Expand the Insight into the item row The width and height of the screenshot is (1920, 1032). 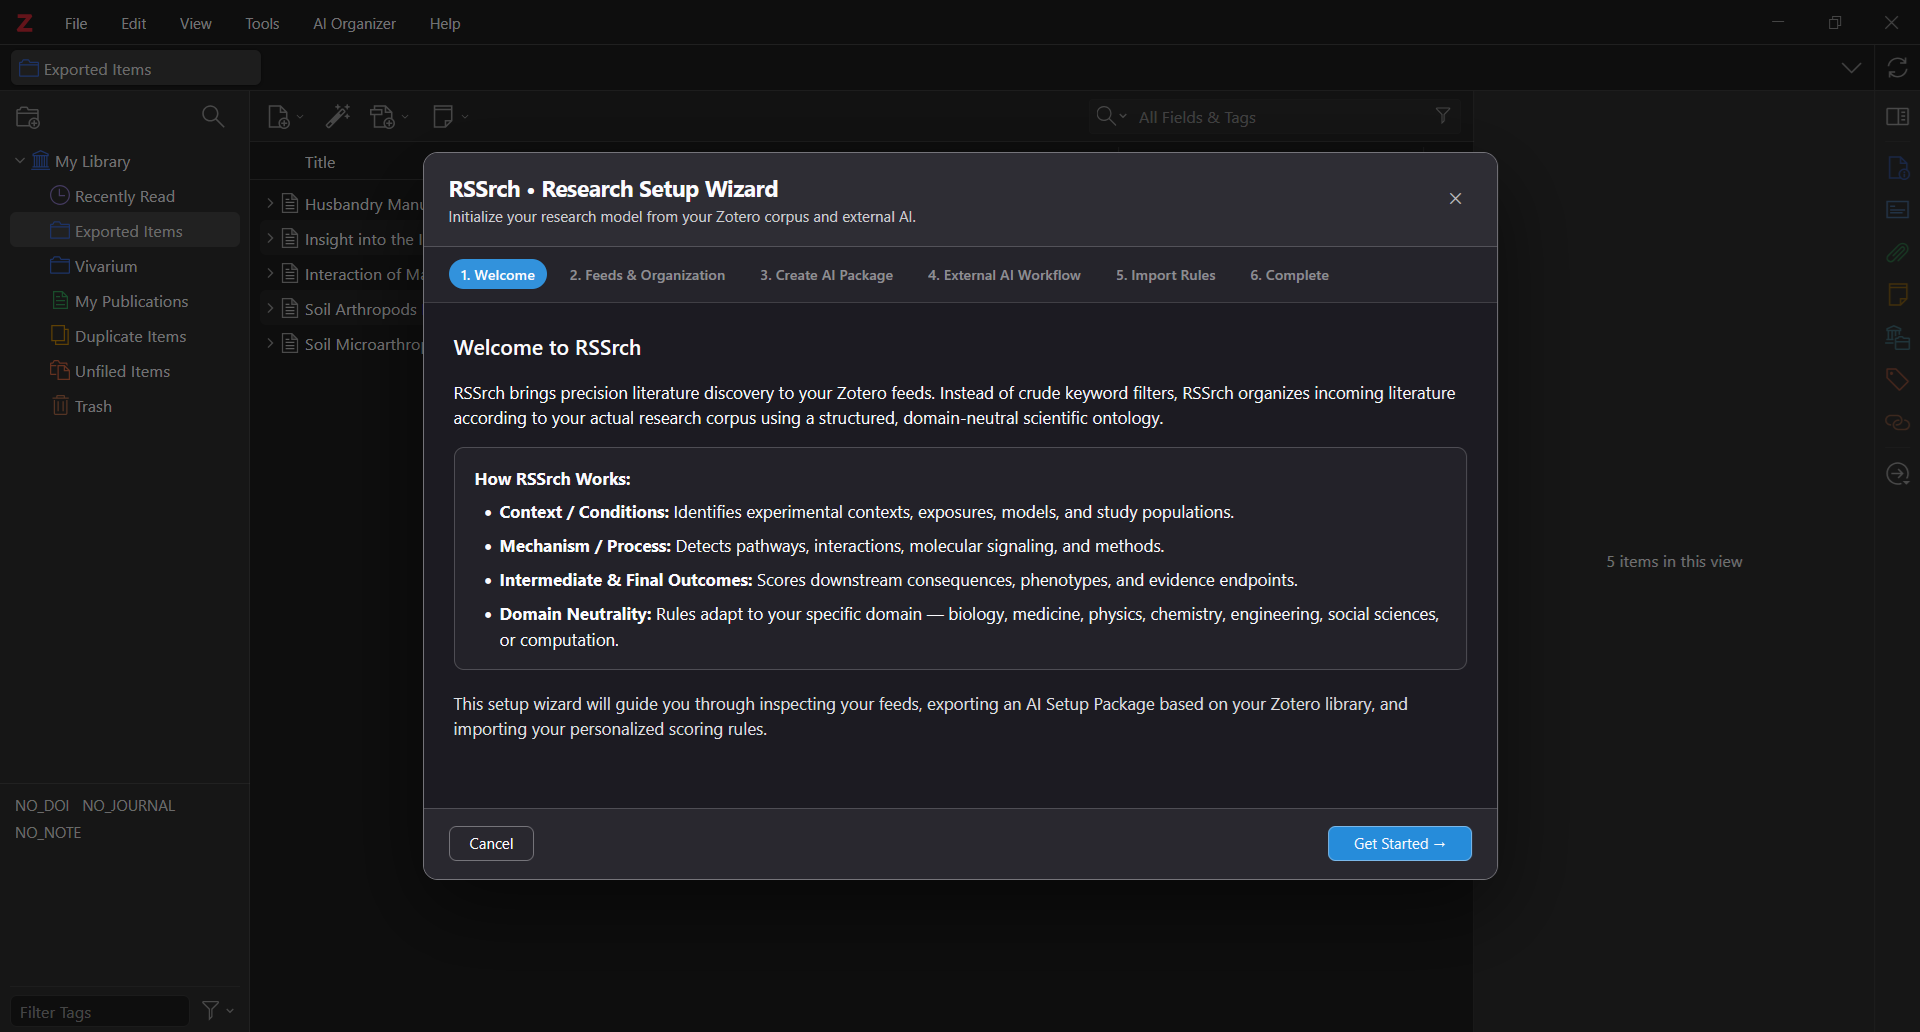coord(270,238)
